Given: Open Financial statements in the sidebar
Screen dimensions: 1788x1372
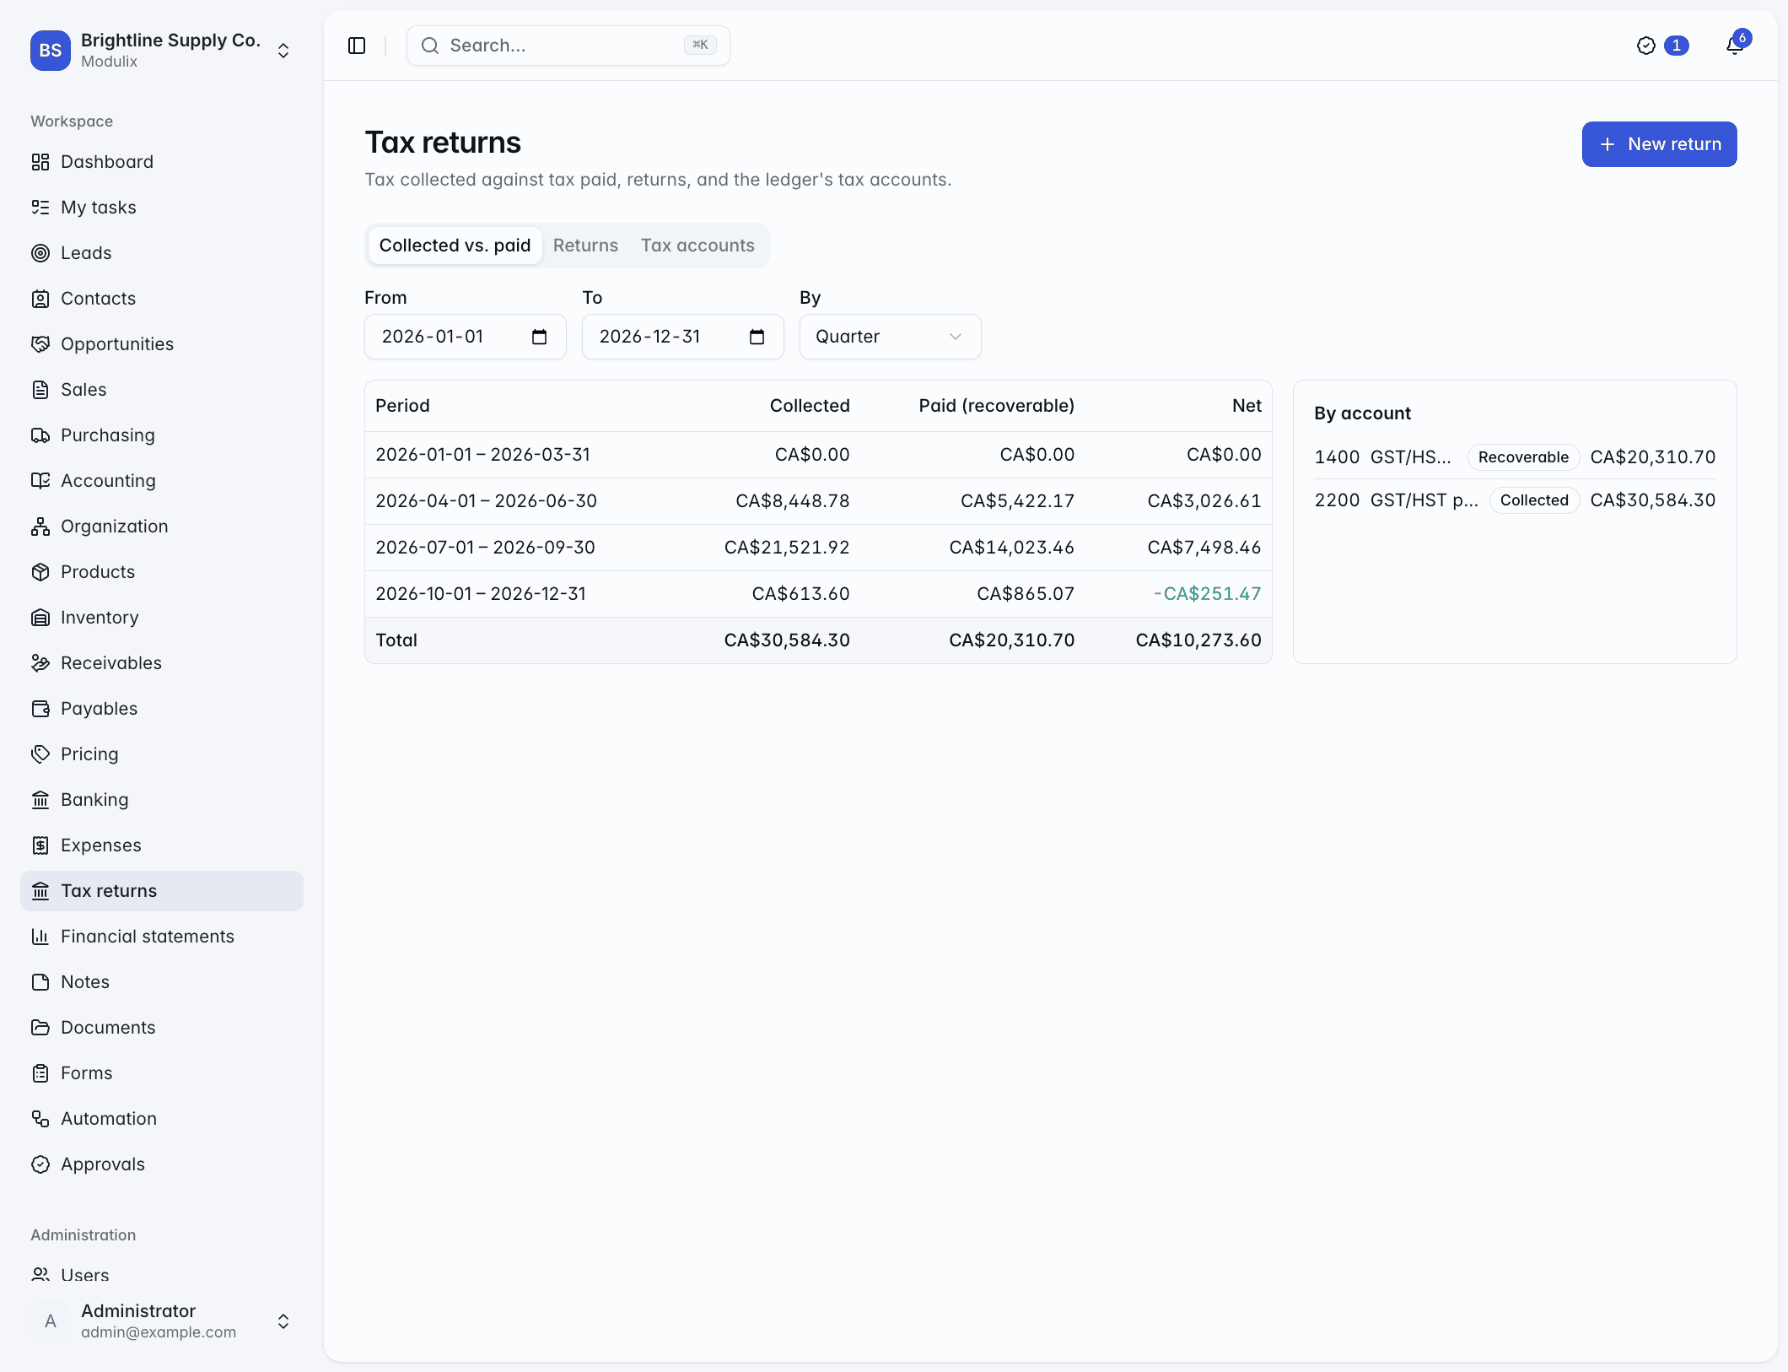Looking at the screenshot, I should pos(162,936).
